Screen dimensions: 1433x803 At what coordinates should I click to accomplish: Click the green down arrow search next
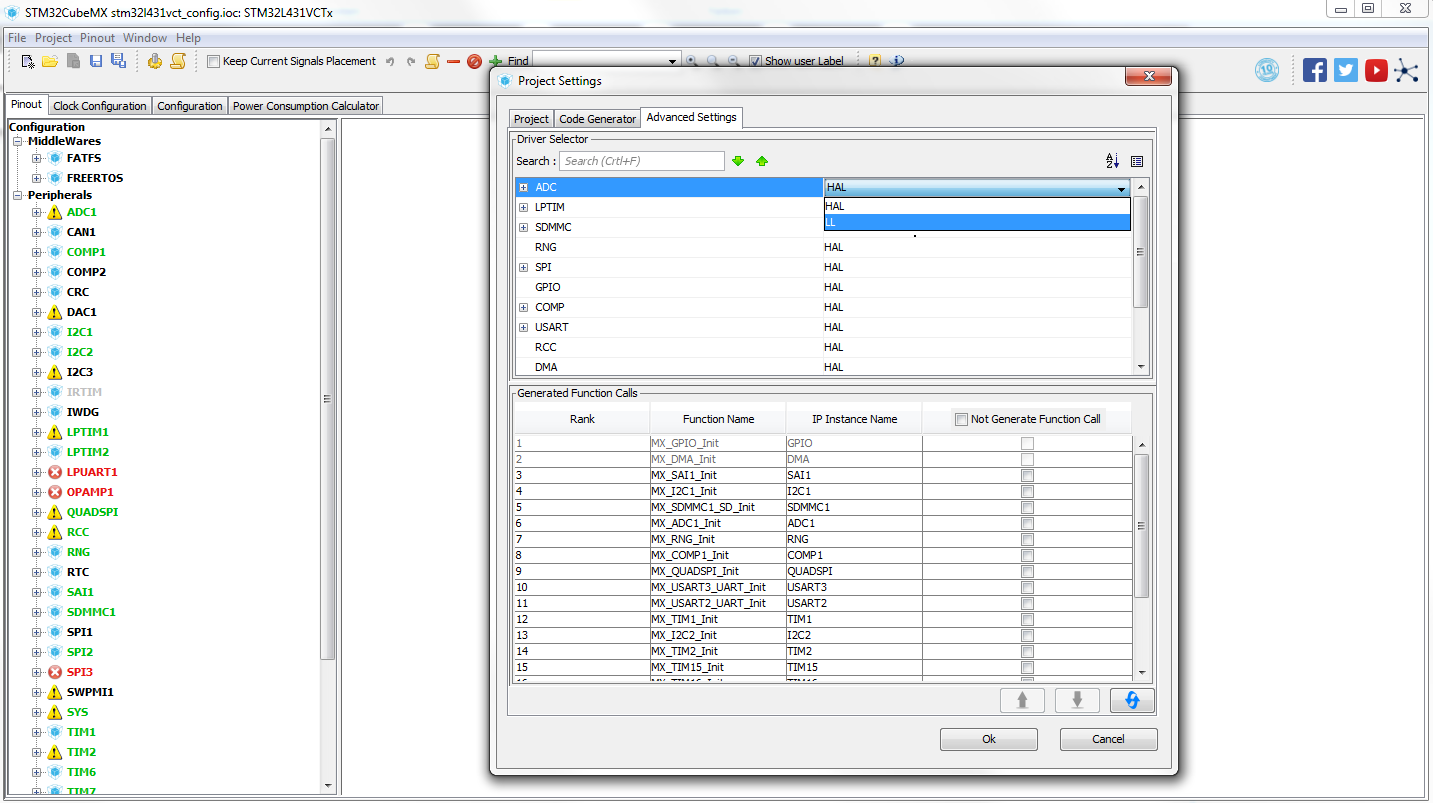coord(738,161)
